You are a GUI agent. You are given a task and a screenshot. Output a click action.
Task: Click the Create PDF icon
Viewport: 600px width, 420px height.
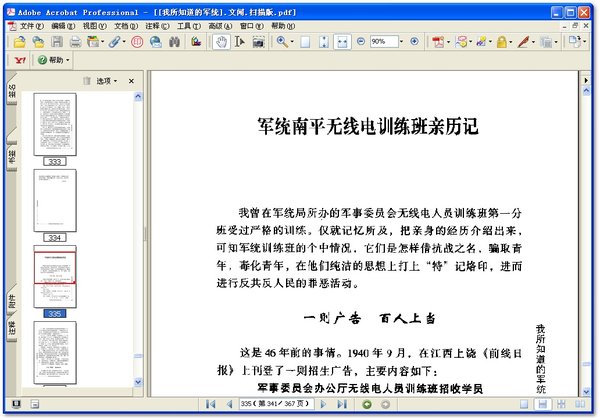click(438, 42)
